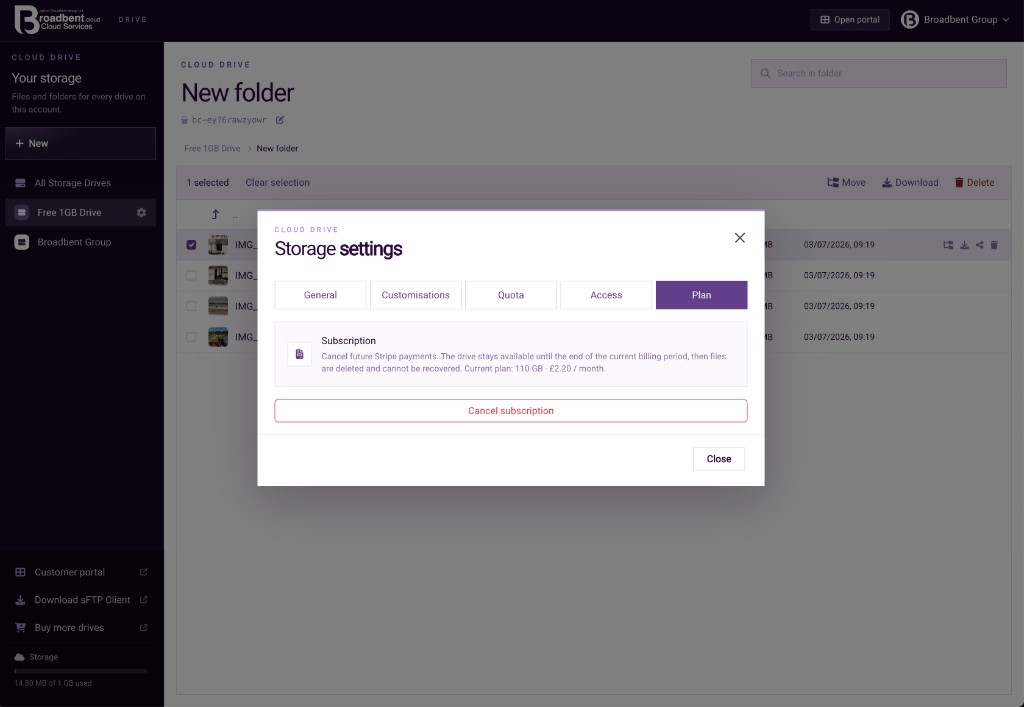Viewport: 1024px width, 707px height.
Task: Click the lock icon beside bc-ey76rawzyowr
Action: tap(185, 120)
